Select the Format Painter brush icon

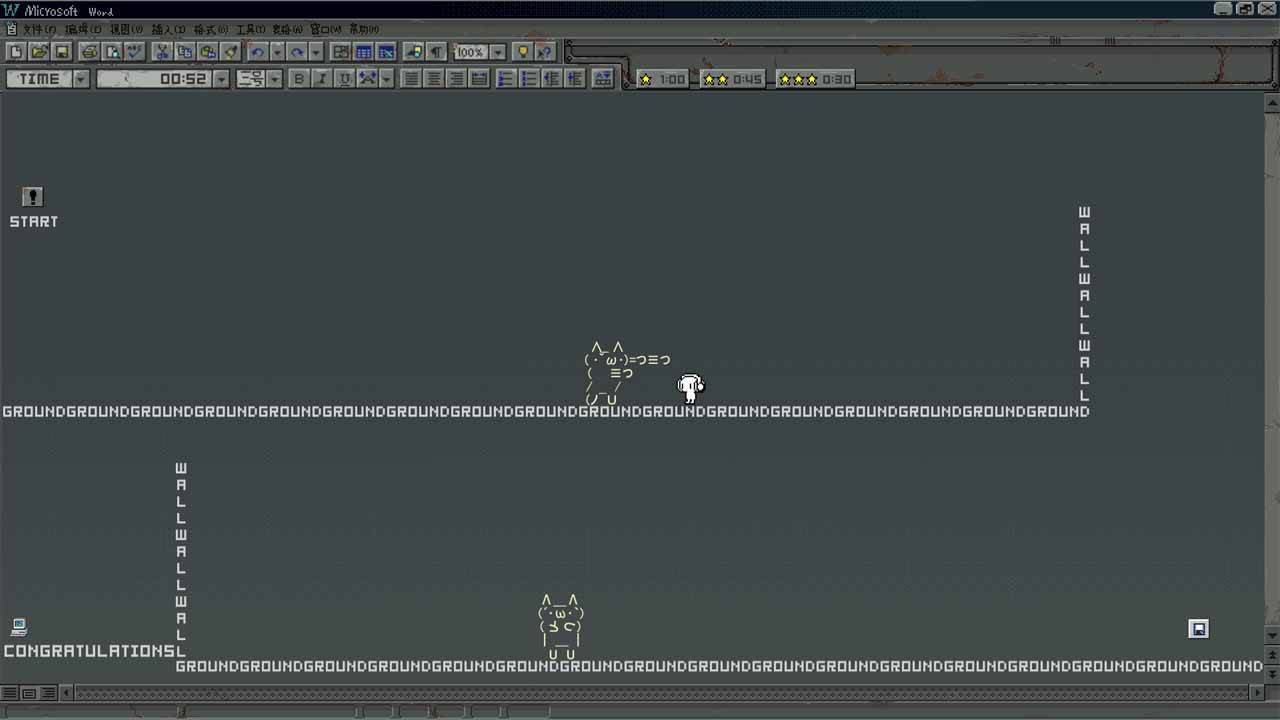[x=231, y=52]
